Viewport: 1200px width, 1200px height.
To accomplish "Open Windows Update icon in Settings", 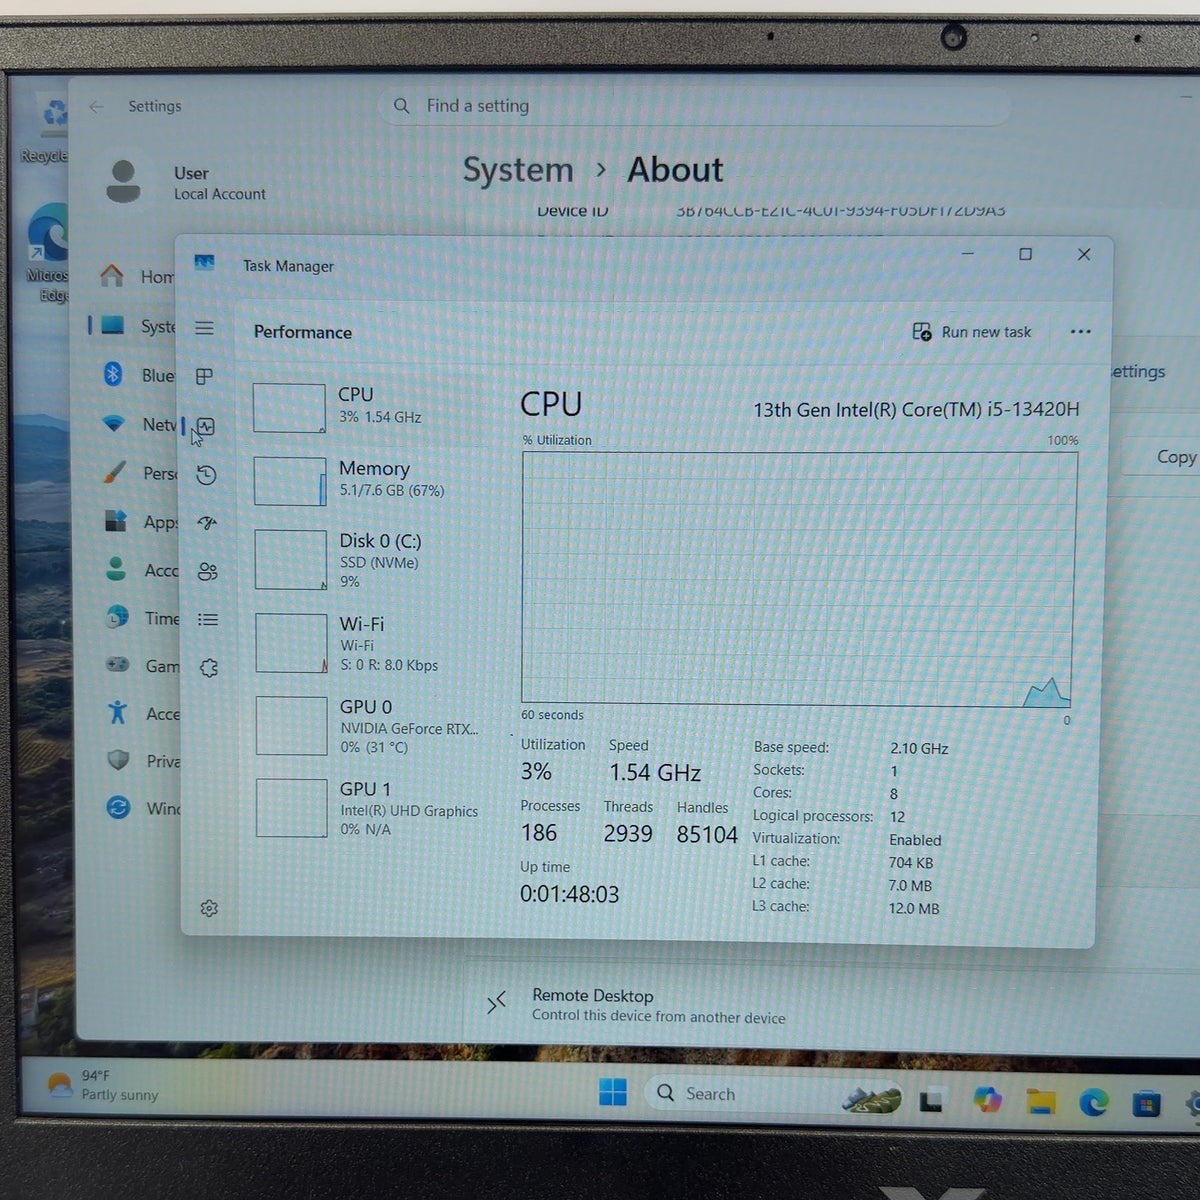I will [x=118, y=807].
